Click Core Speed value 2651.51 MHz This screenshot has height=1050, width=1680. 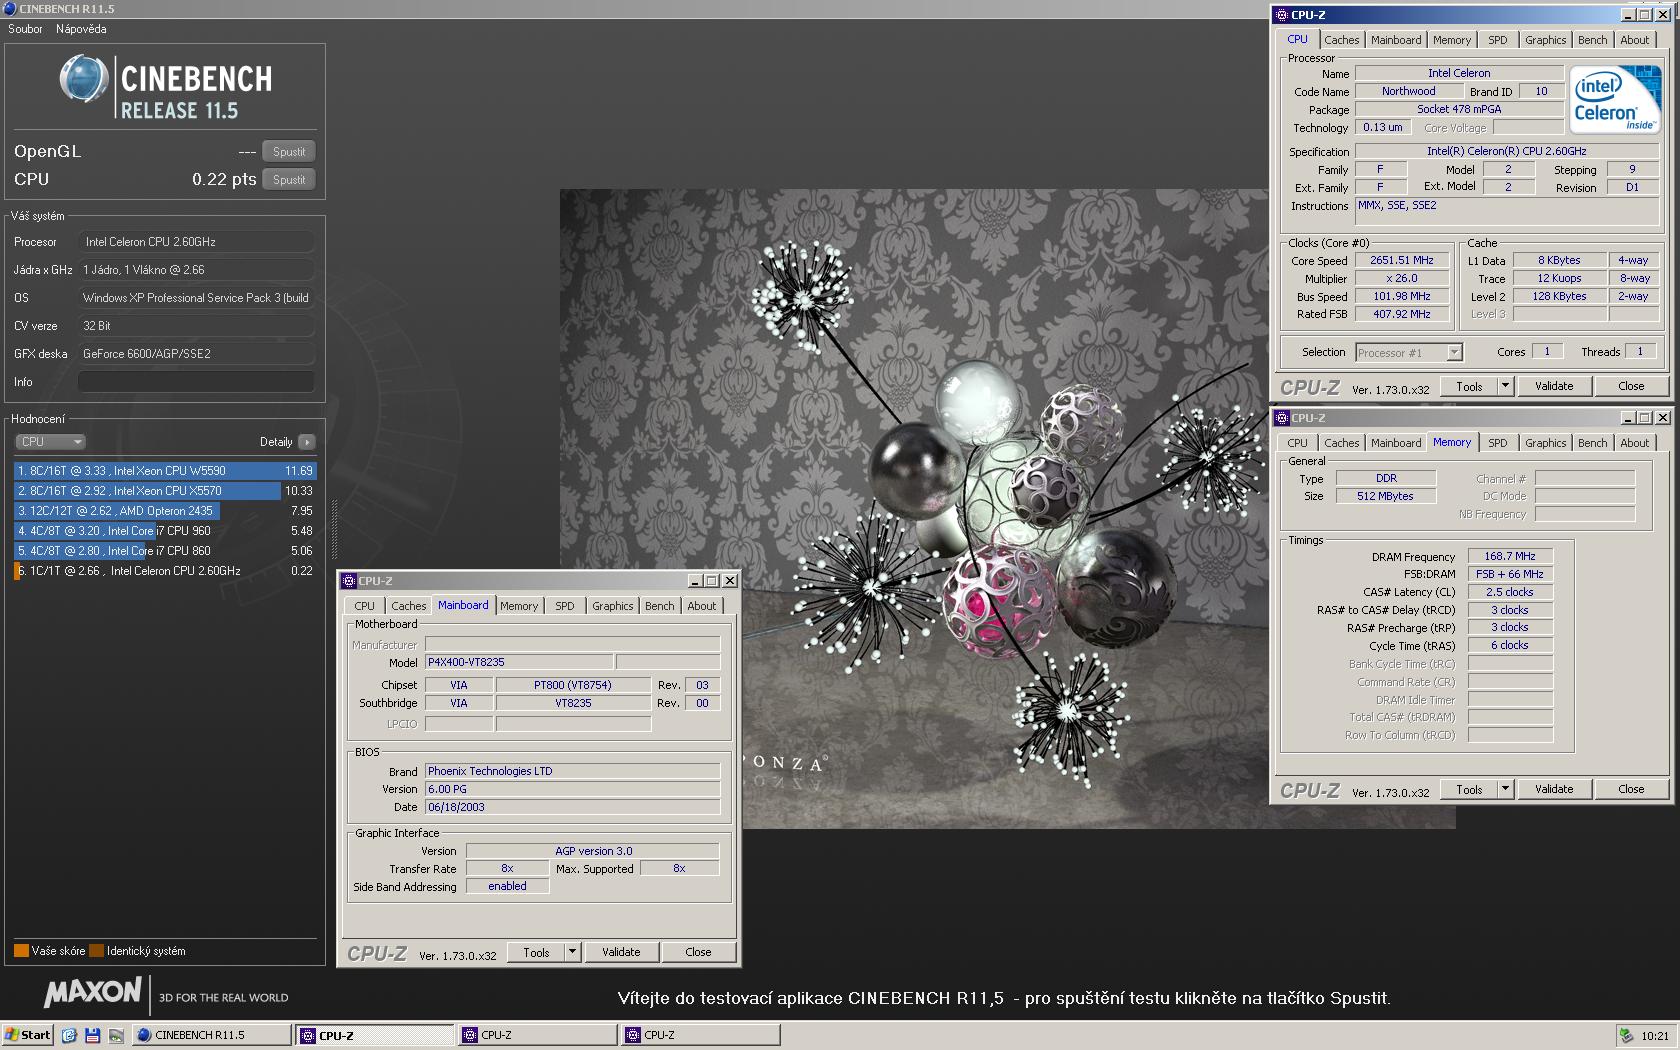(1401, 260)
